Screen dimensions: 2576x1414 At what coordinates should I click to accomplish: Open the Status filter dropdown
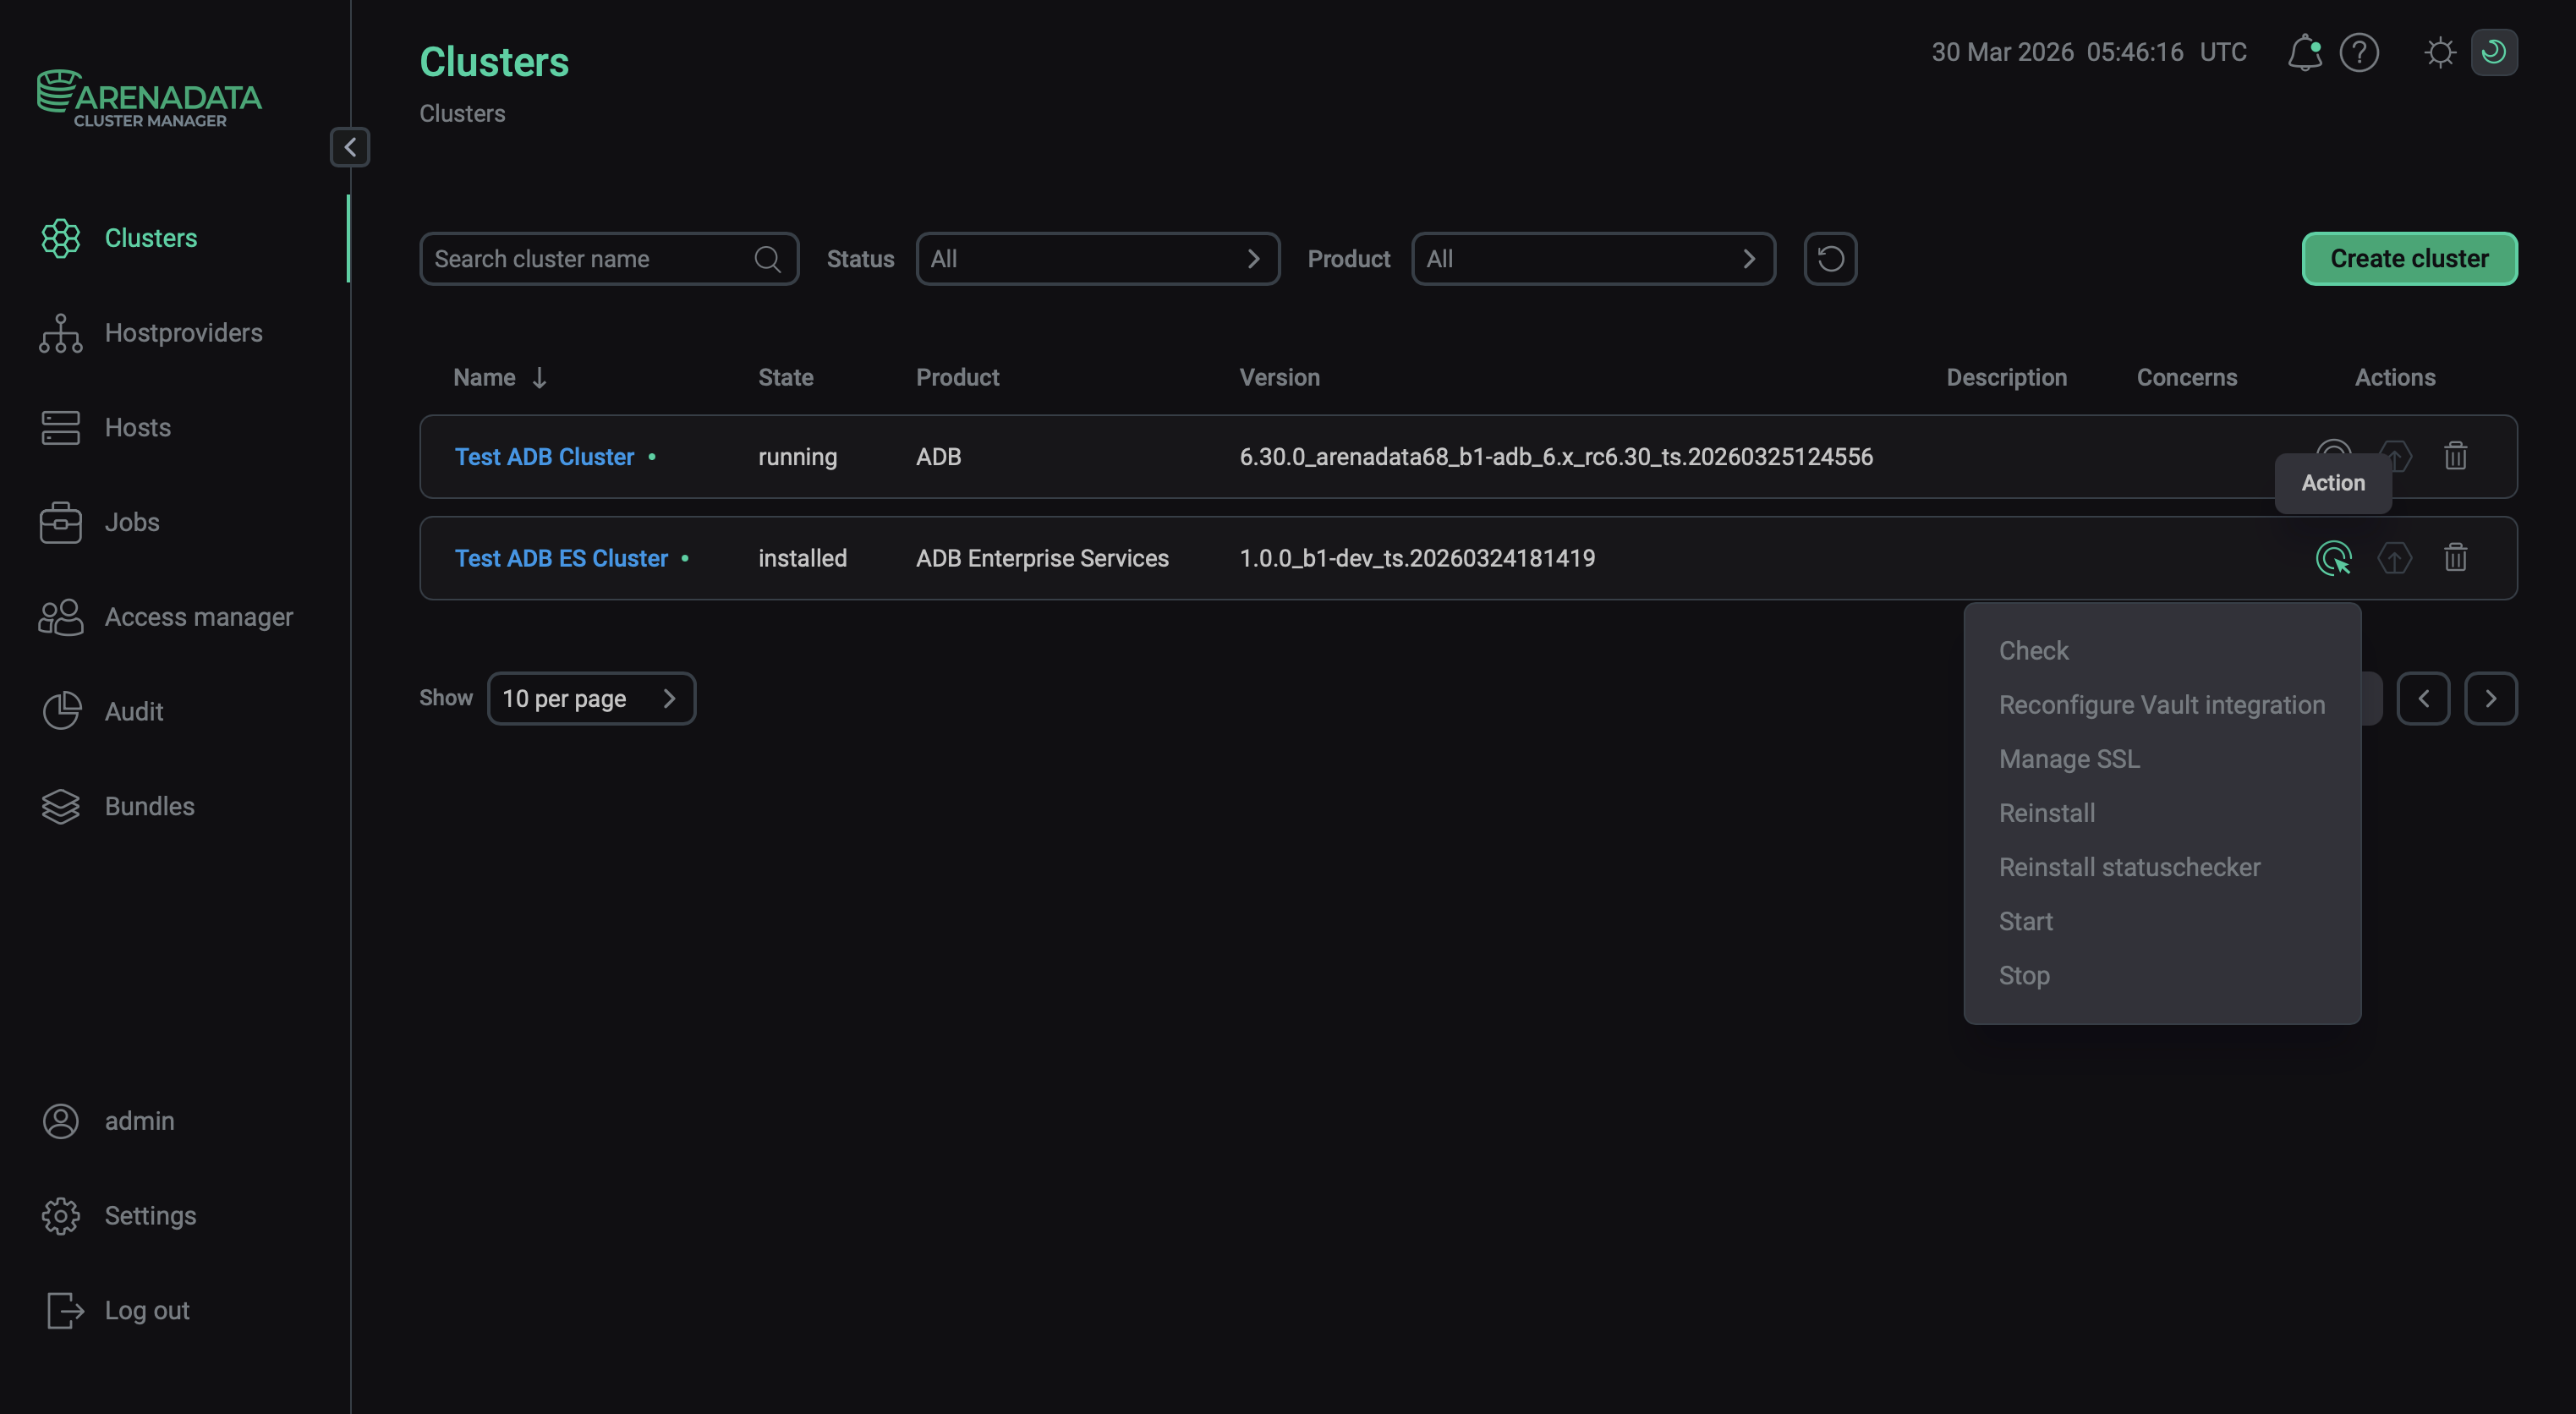(1097, 258)
